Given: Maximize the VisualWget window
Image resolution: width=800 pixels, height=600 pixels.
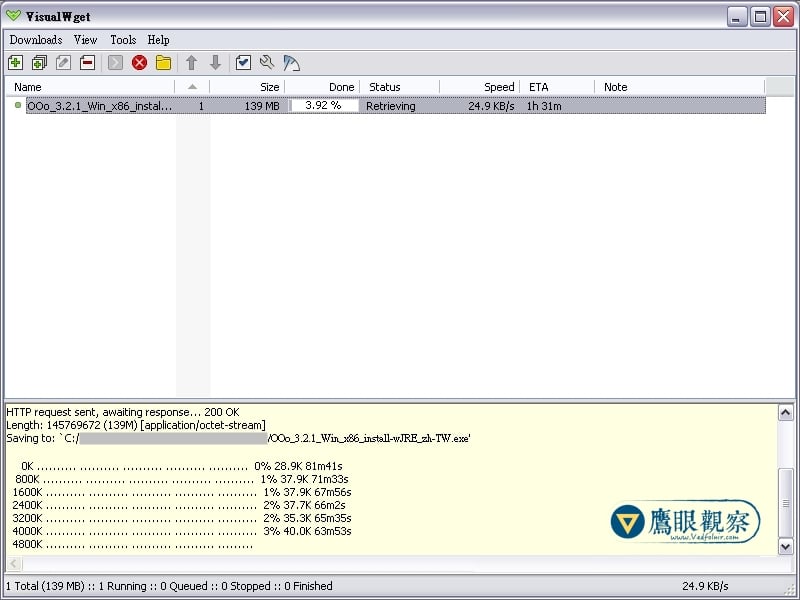Looking at the screenshot, I should 760,16.
